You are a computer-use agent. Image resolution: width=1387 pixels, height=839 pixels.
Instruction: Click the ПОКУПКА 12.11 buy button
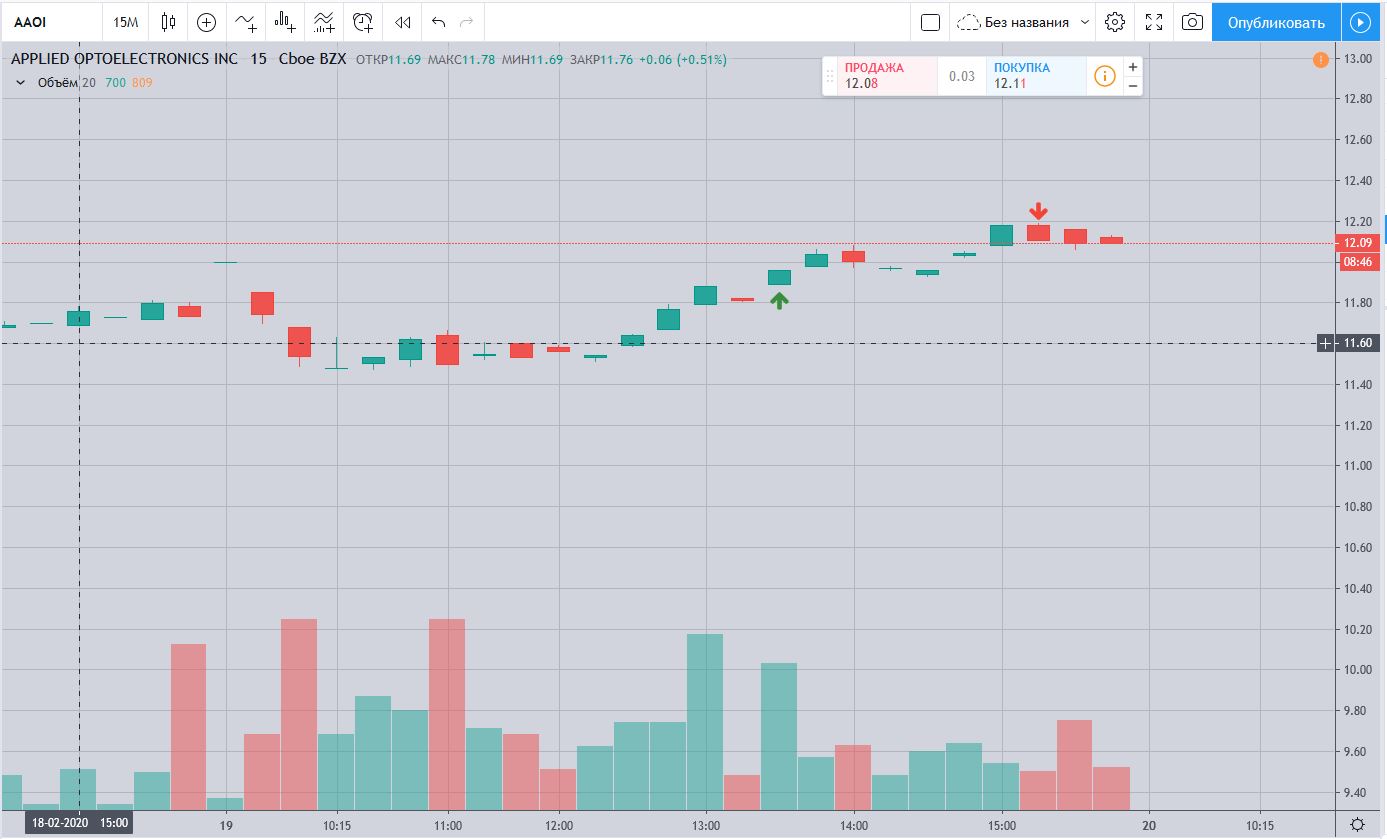[1036, 76]
